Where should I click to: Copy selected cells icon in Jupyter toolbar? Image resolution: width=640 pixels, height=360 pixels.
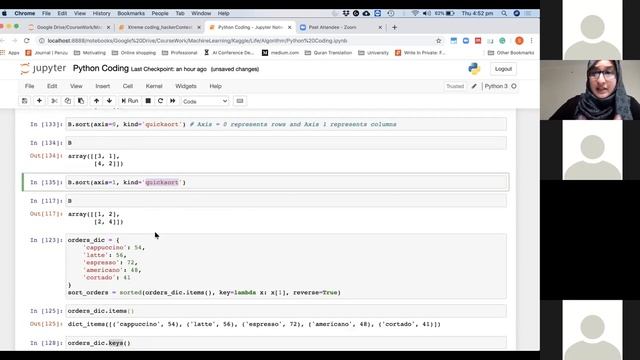[67, 101]
